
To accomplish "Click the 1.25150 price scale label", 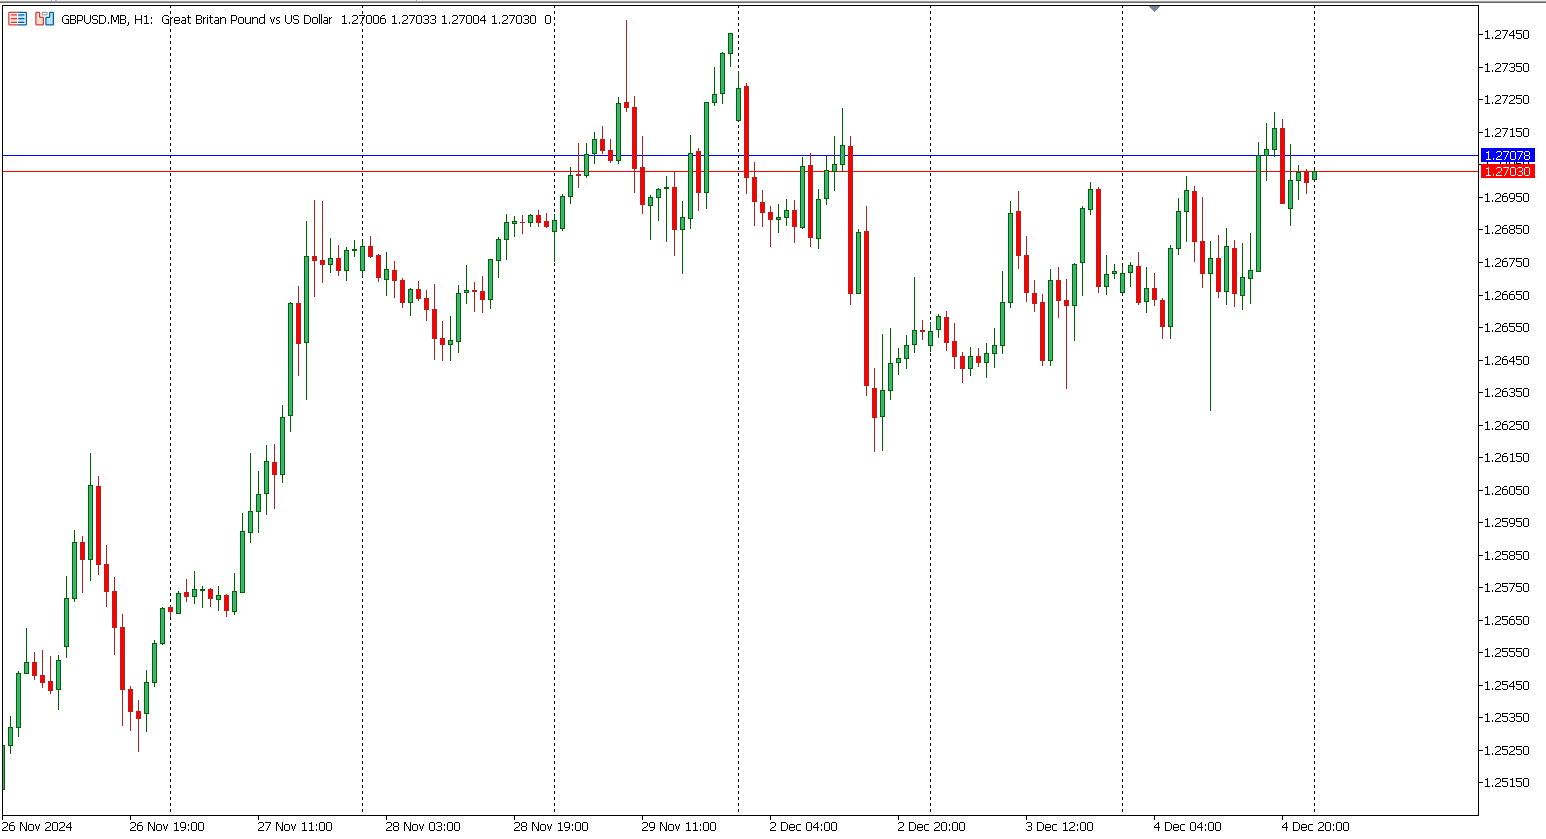I will point(1507,782).
